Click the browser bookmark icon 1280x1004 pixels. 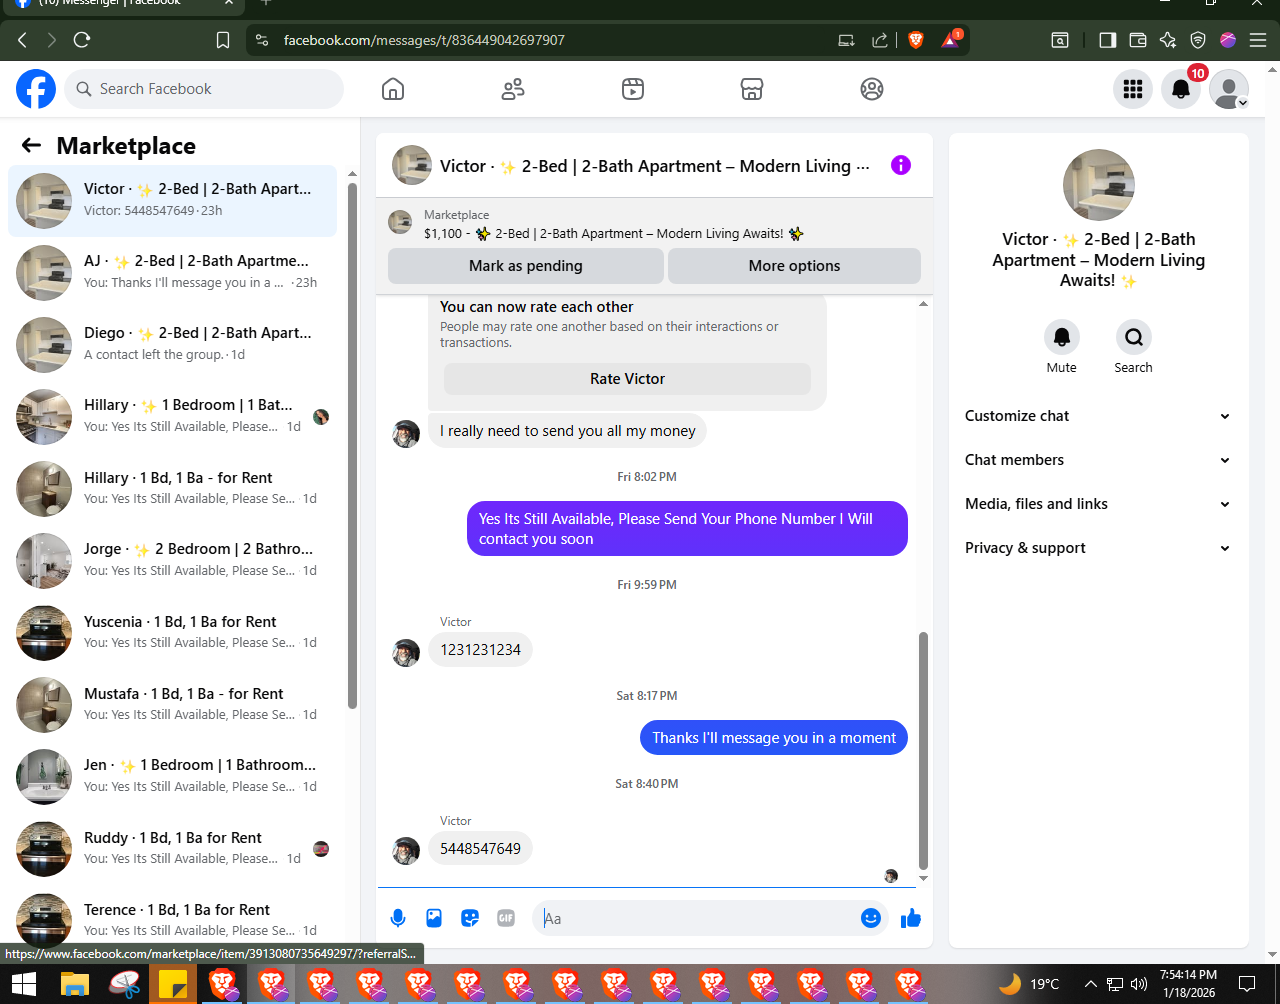pos(223,40)
